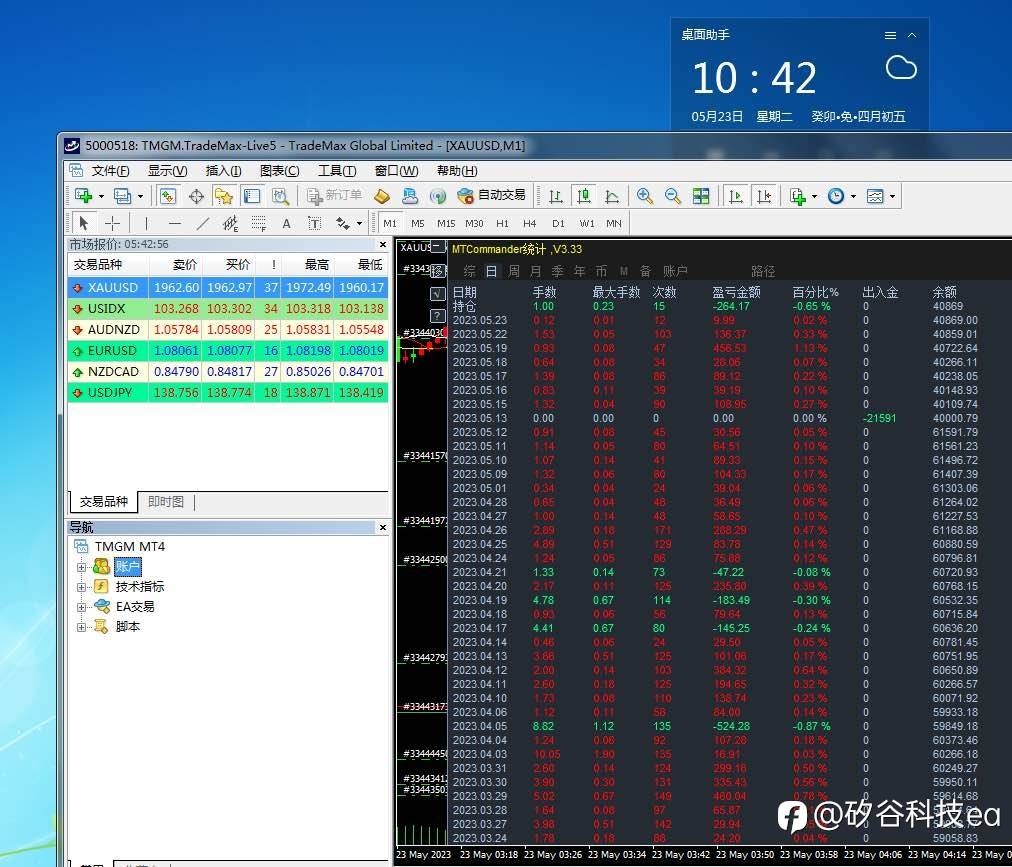Switch to the 即时图 tab
This screenshot has width=1012, height=867.
click(165, 502)
